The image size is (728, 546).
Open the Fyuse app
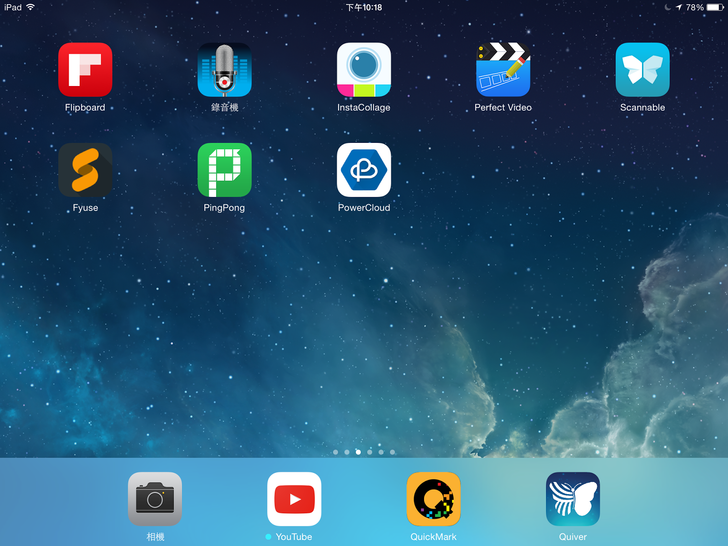85,170
